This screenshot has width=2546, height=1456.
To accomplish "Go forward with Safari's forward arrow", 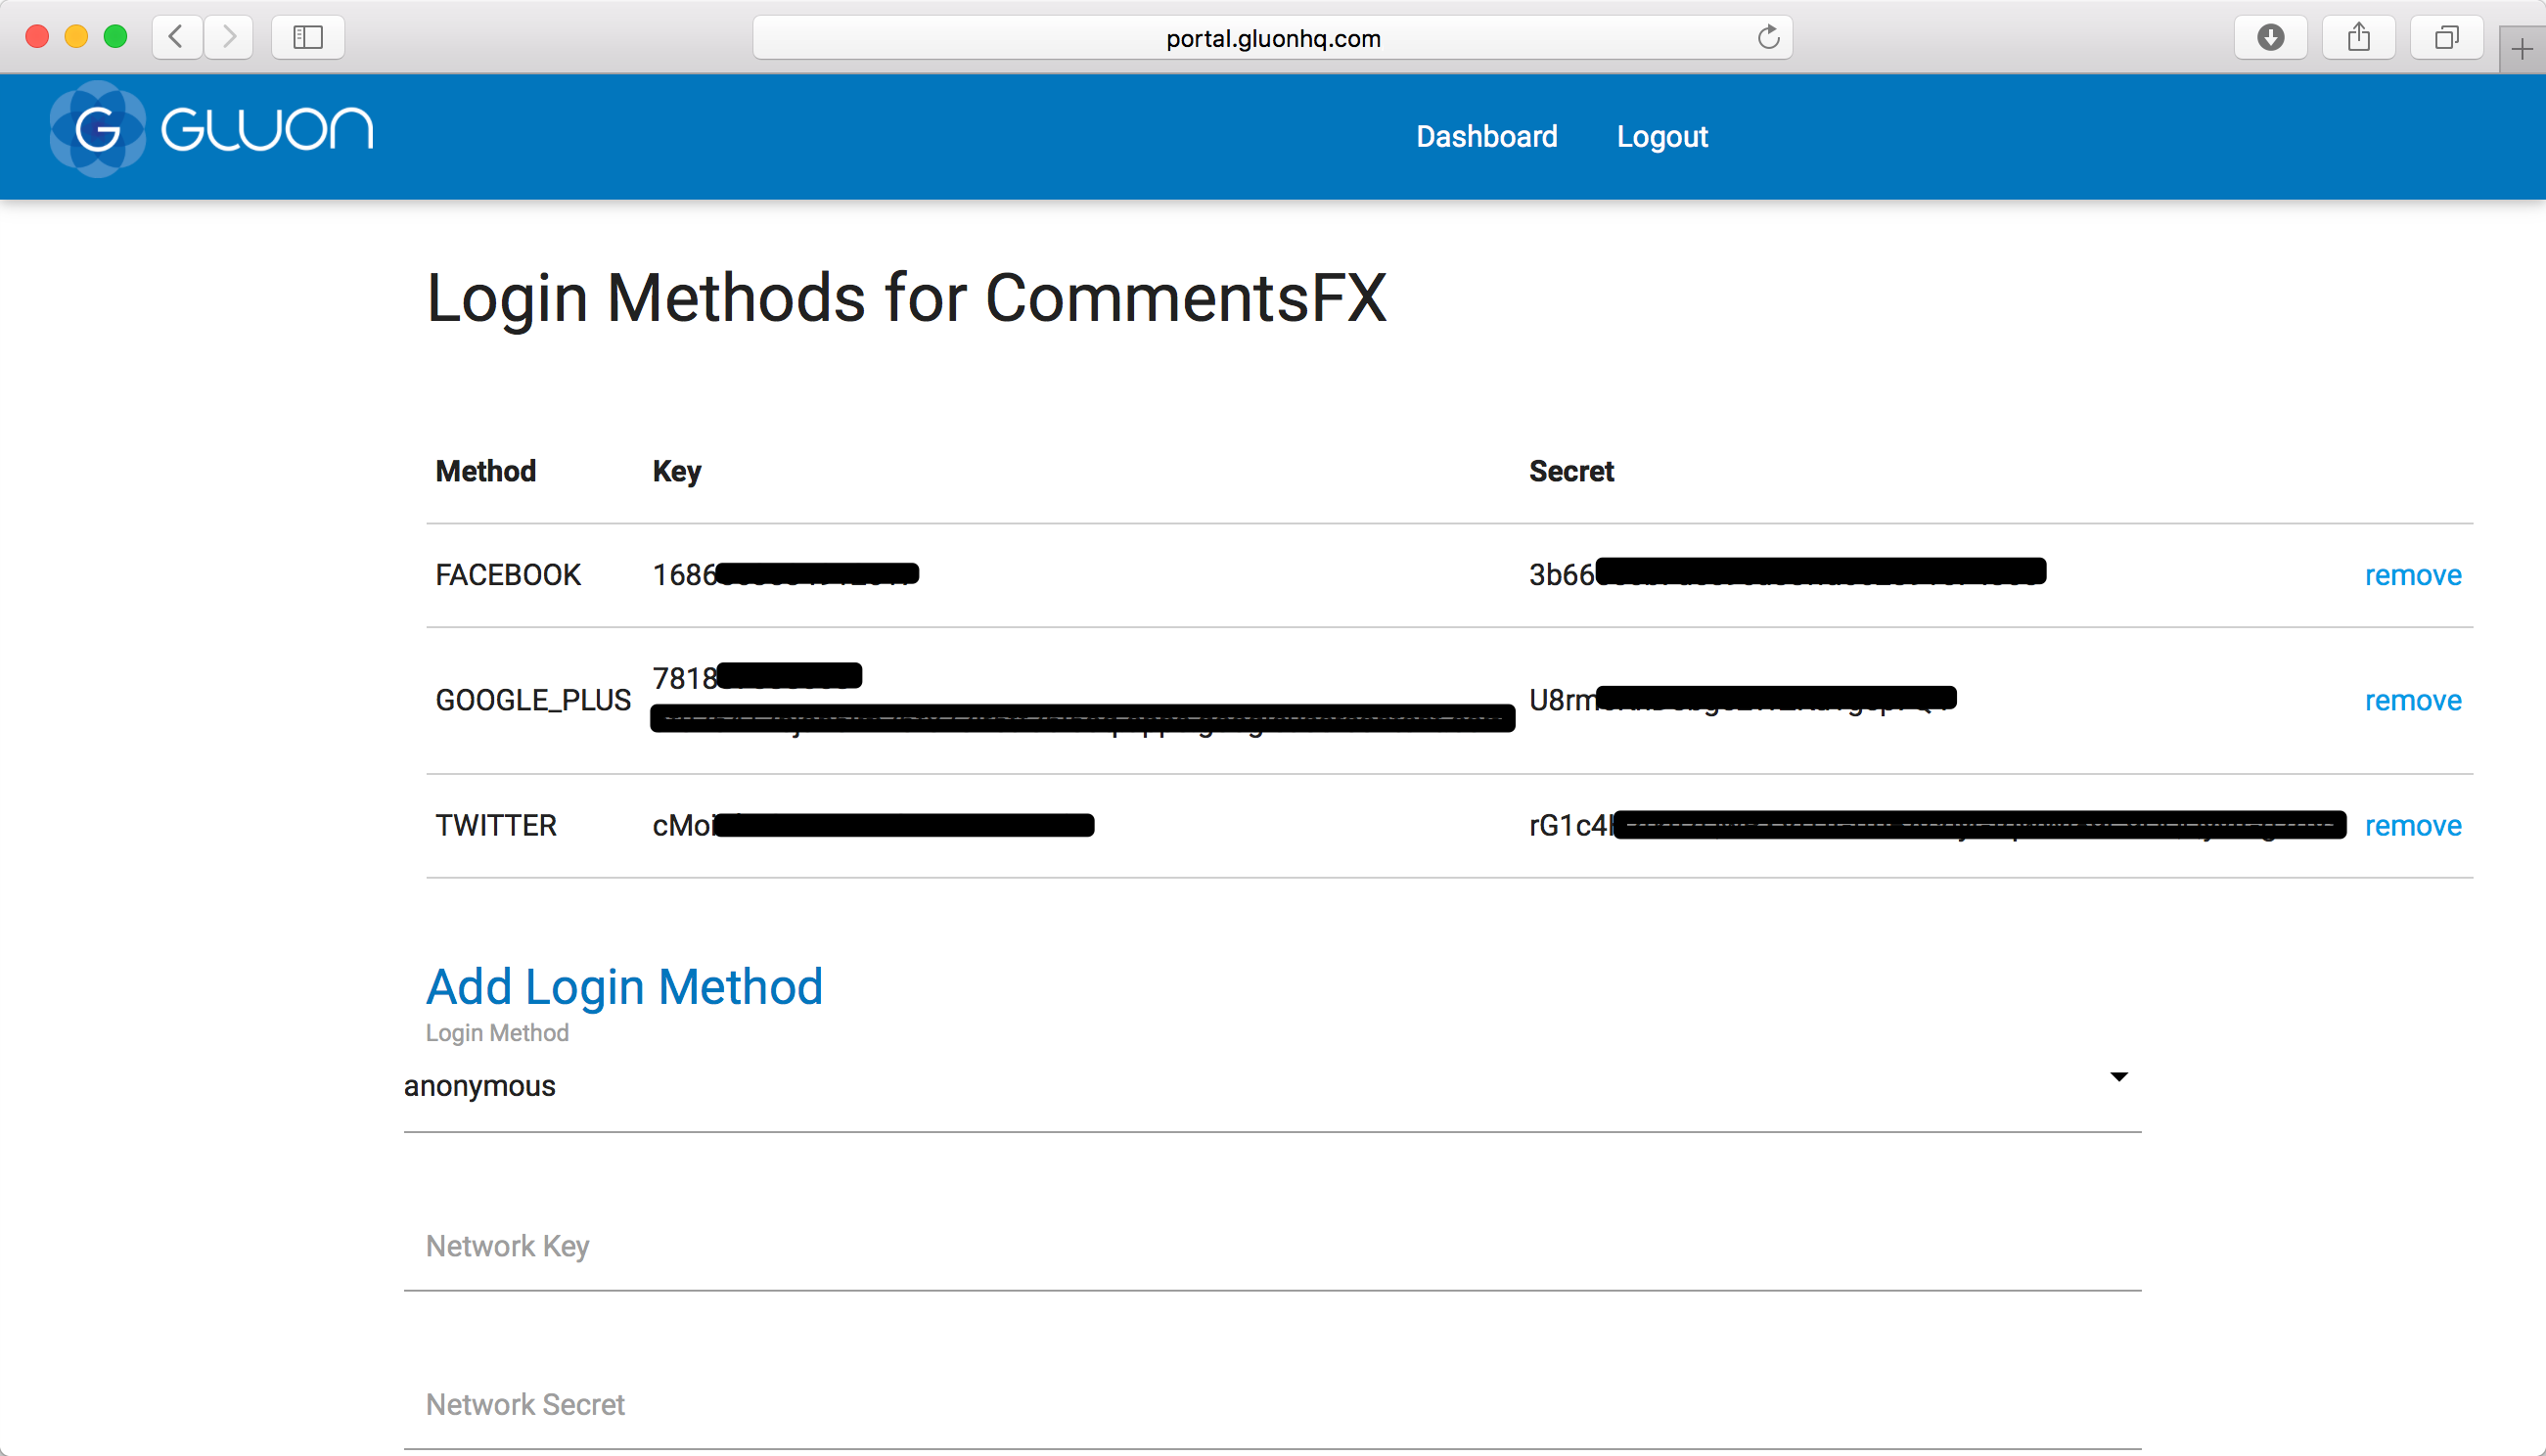I will (229, 37).
